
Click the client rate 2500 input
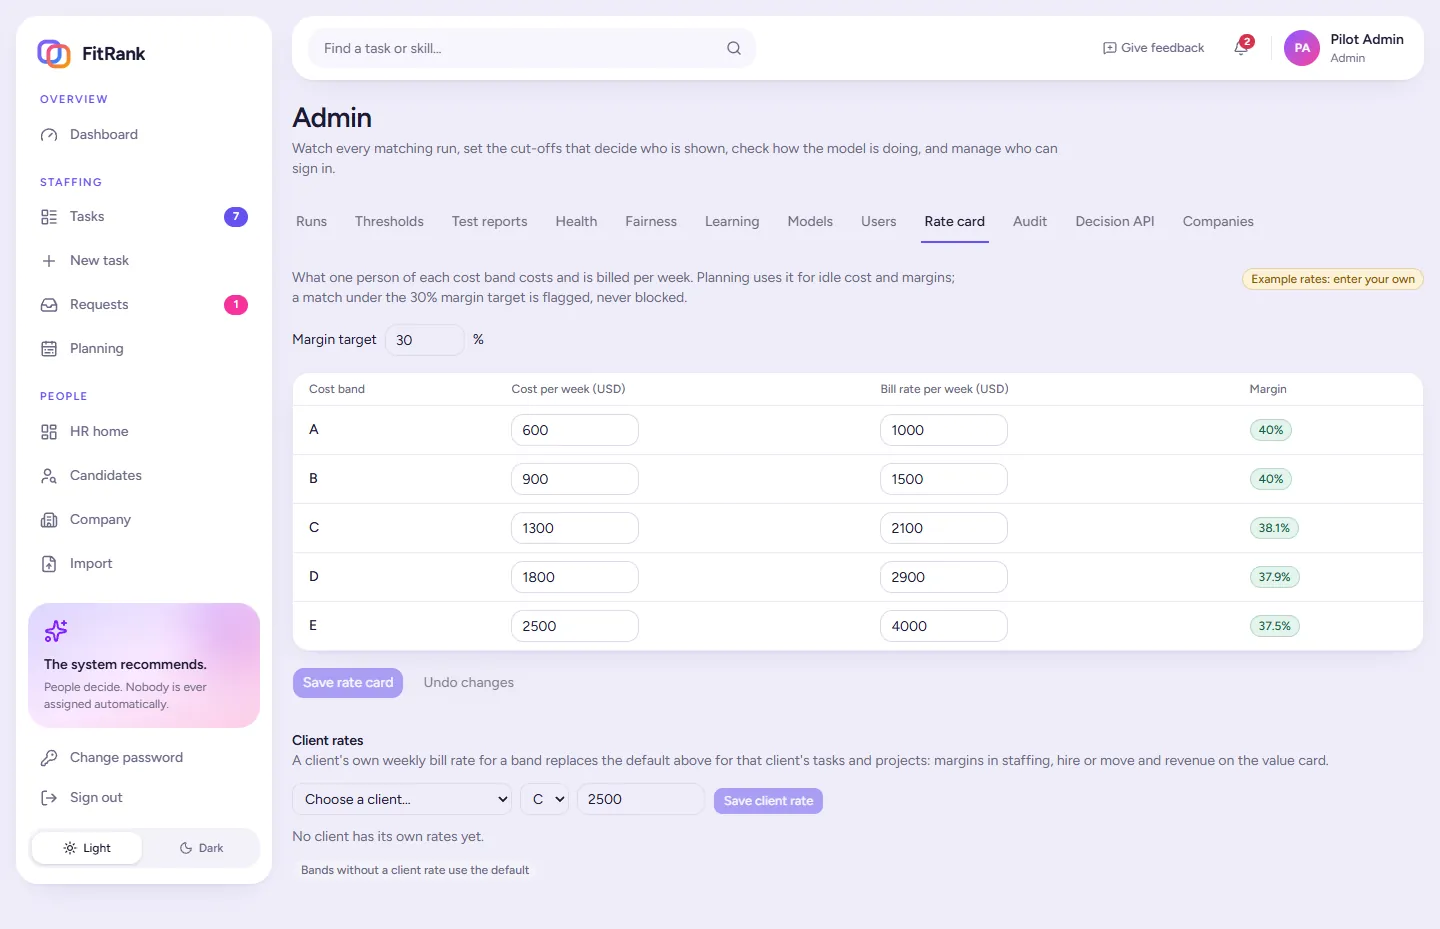pos(641,800)
